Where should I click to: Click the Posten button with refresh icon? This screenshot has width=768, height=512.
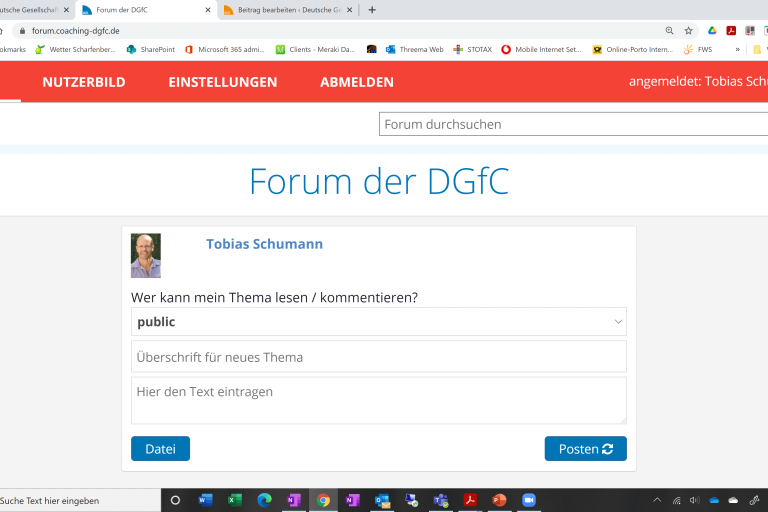pyautogui.click(x=585, y=449)
